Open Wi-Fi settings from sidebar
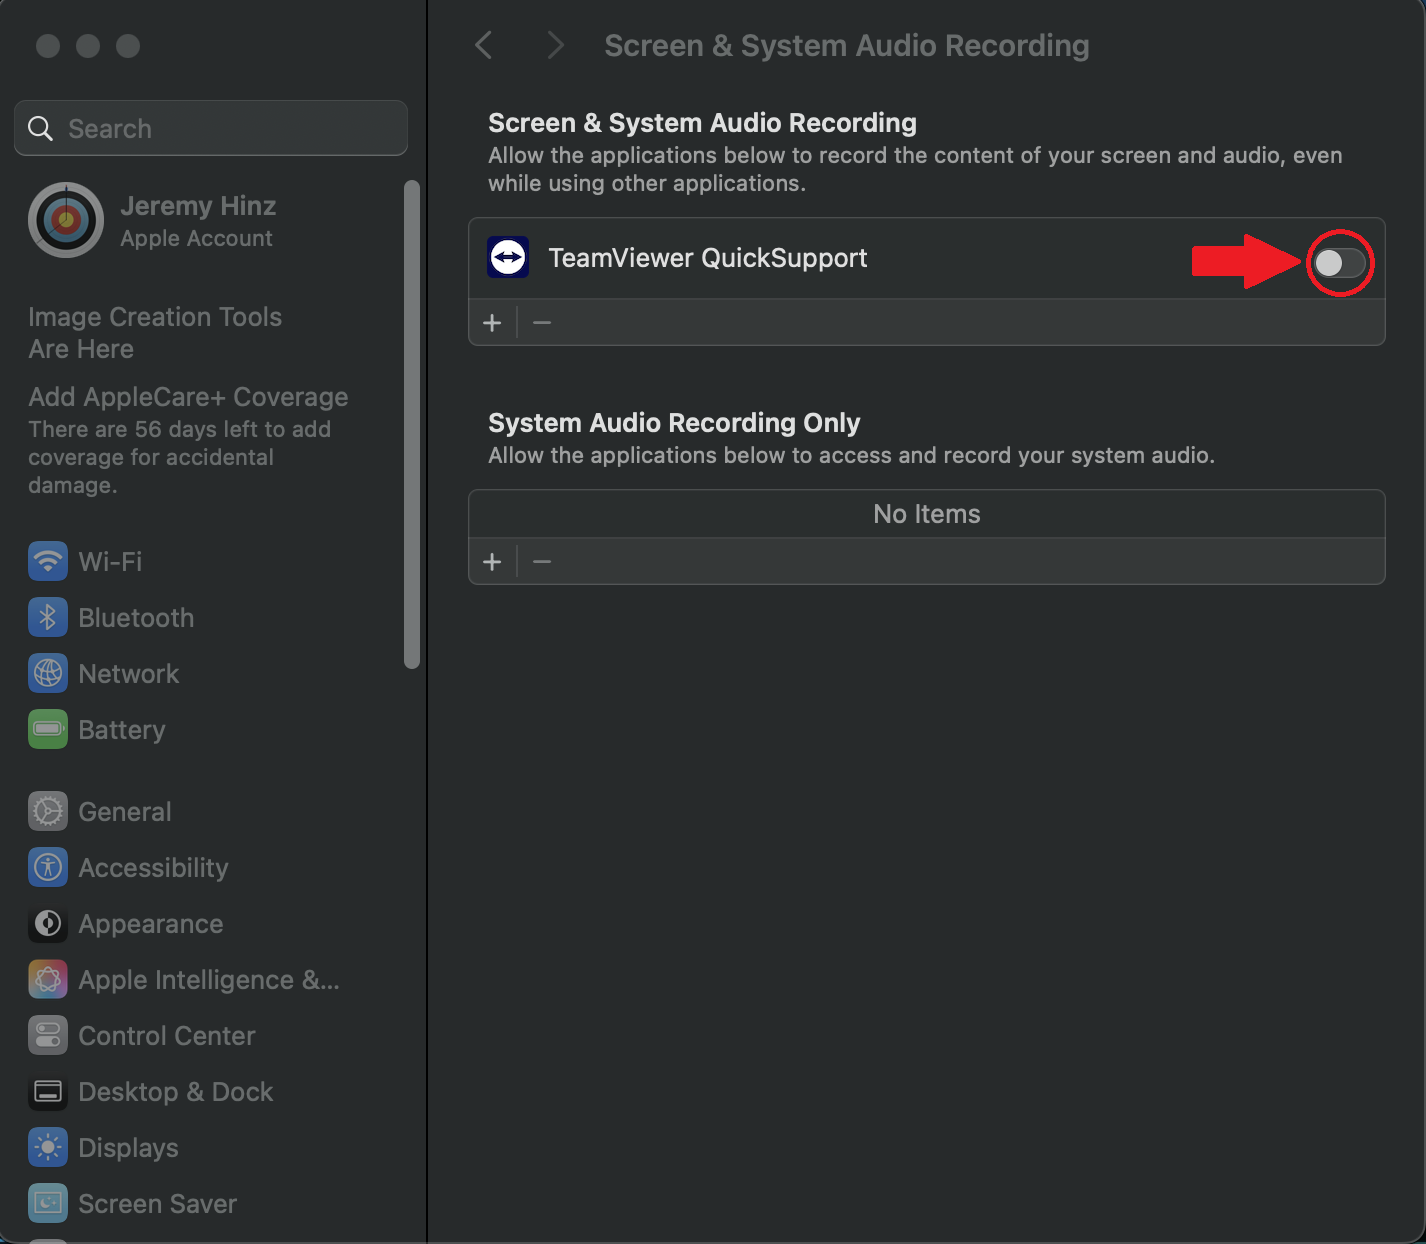Viewport: 1426px width, 1244px height. coord(110,561)
